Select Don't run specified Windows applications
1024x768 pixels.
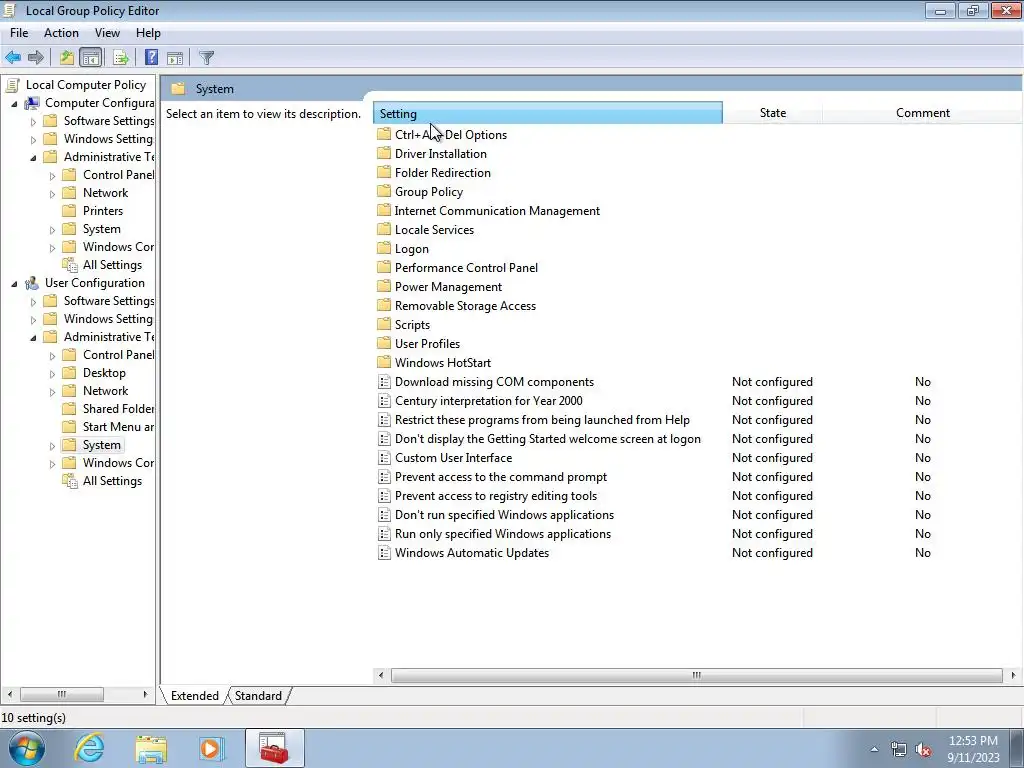(x=504, y=515)
